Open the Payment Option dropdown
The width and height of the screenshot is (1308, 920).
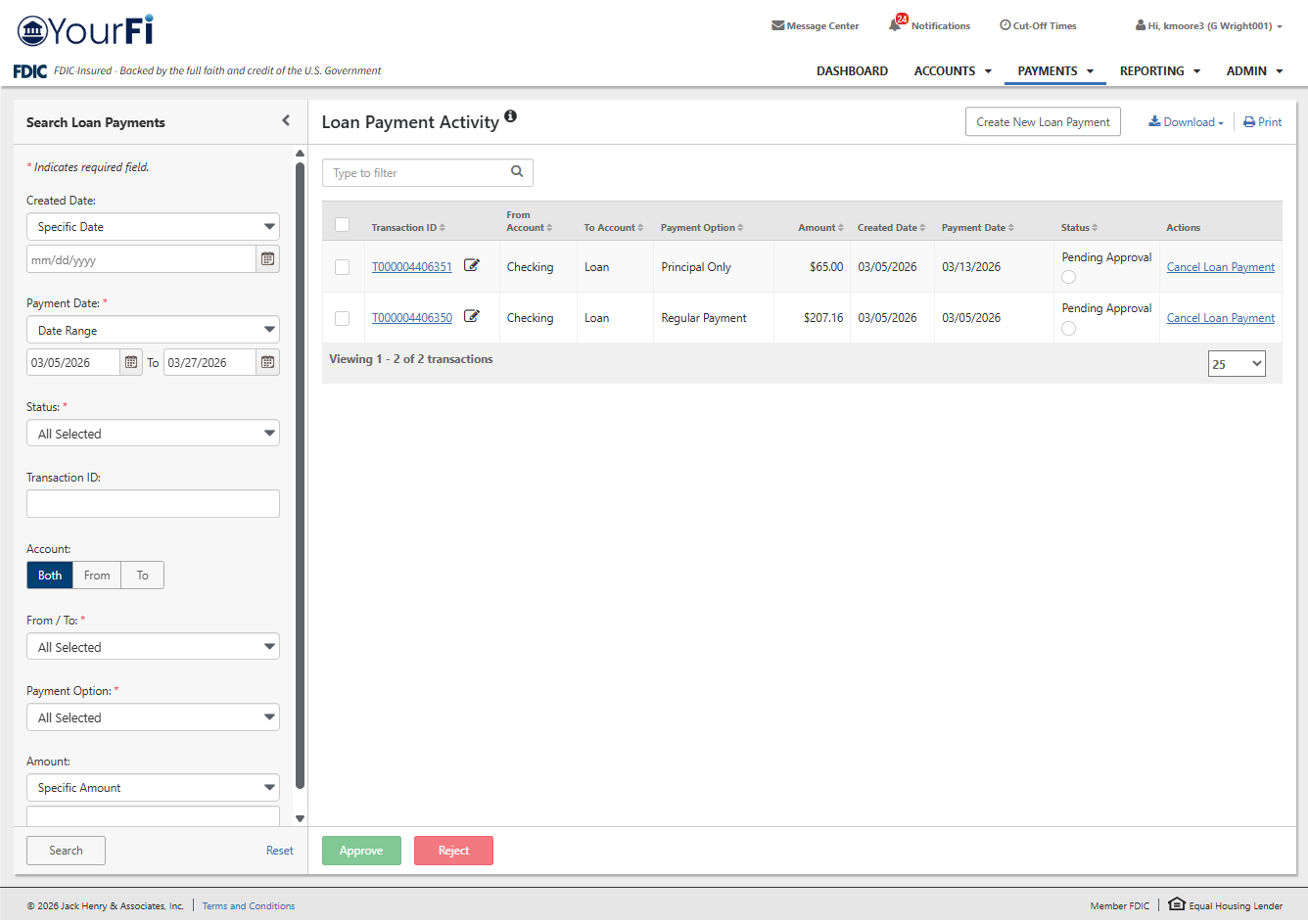pos(153,717)
